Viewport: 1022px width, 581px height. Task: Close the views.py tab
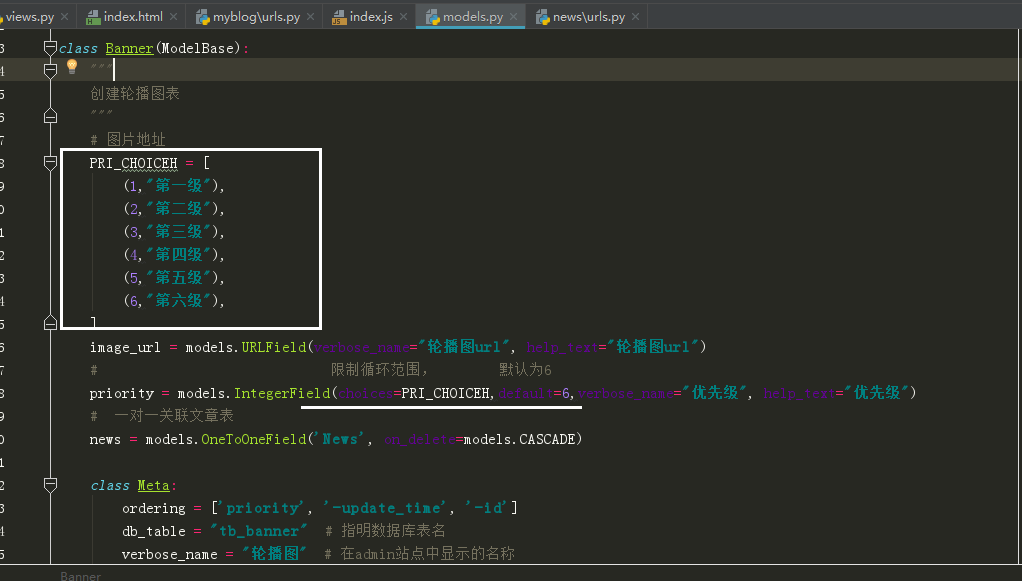(x=65, y=17)
